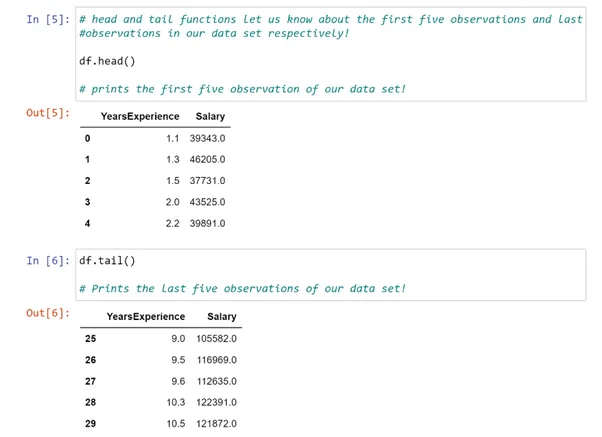Click row index 27 in tail table

[91, 381]
